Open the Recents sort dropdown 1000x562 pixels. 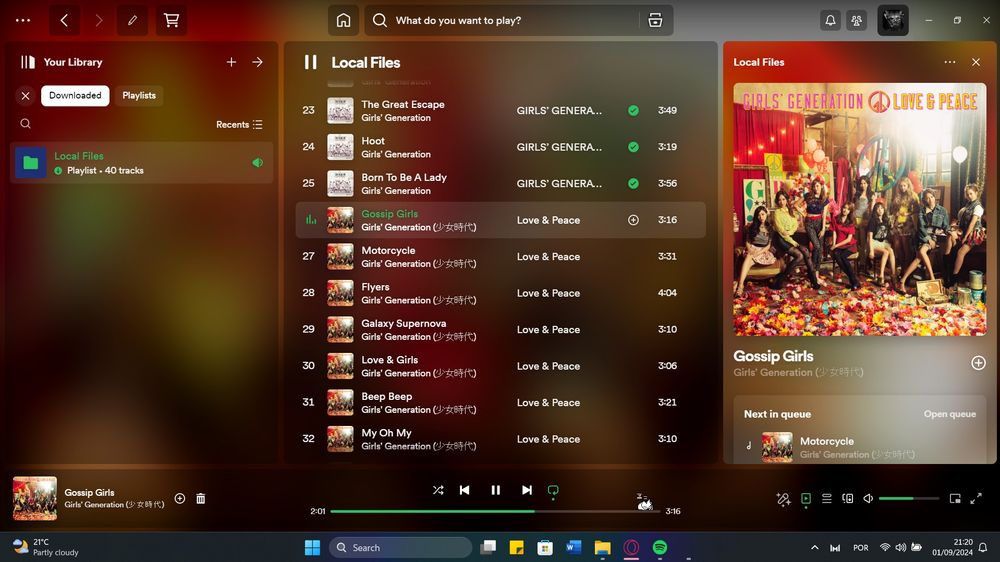pos(239,124)
